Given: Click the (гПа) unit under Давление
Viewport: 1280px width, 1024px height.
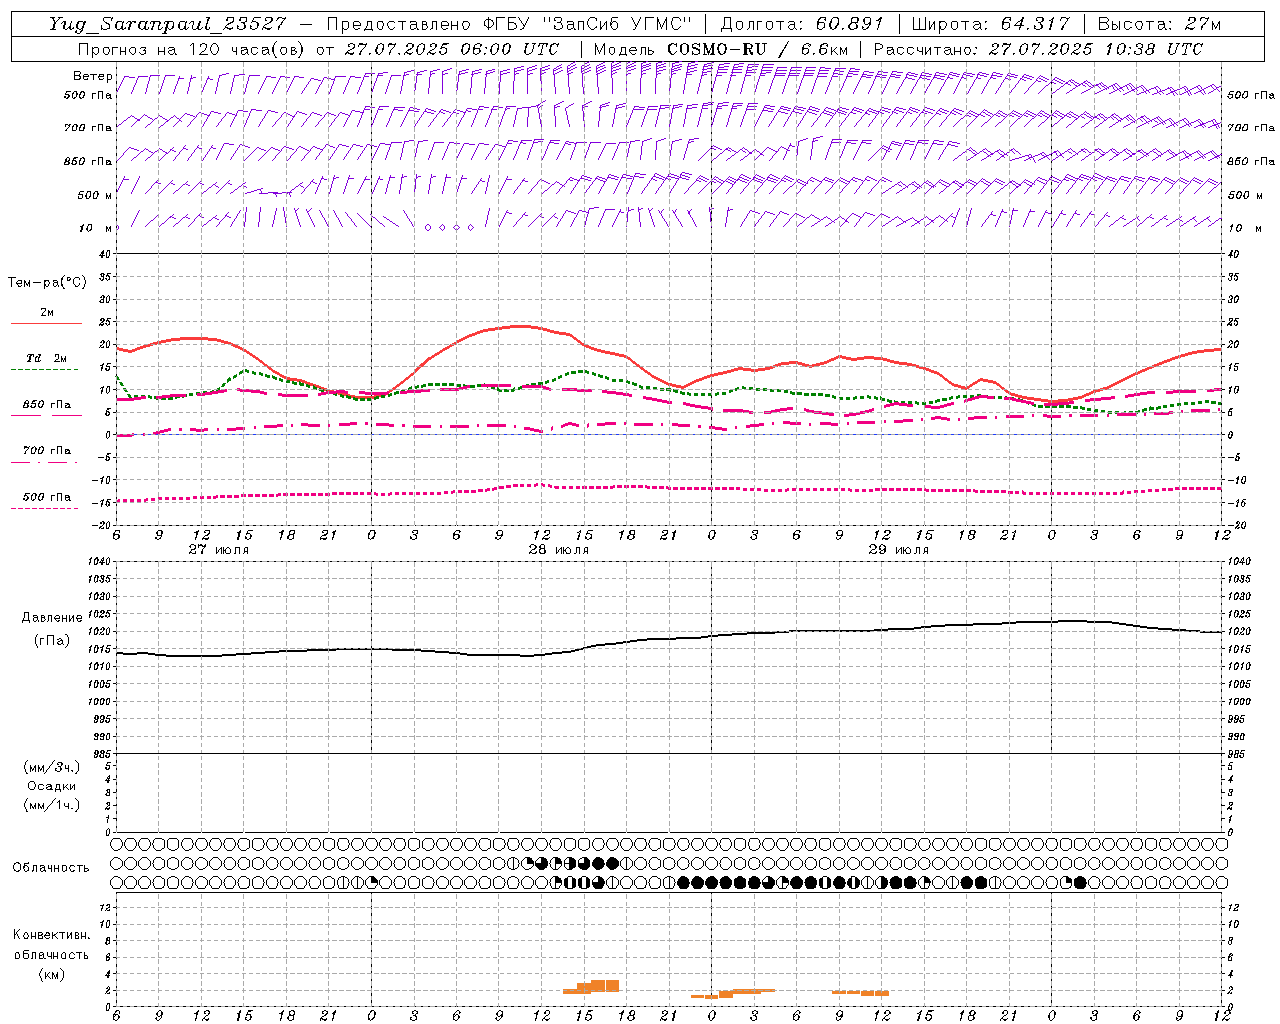Looking at the screenshot, I should pos(52,640).
